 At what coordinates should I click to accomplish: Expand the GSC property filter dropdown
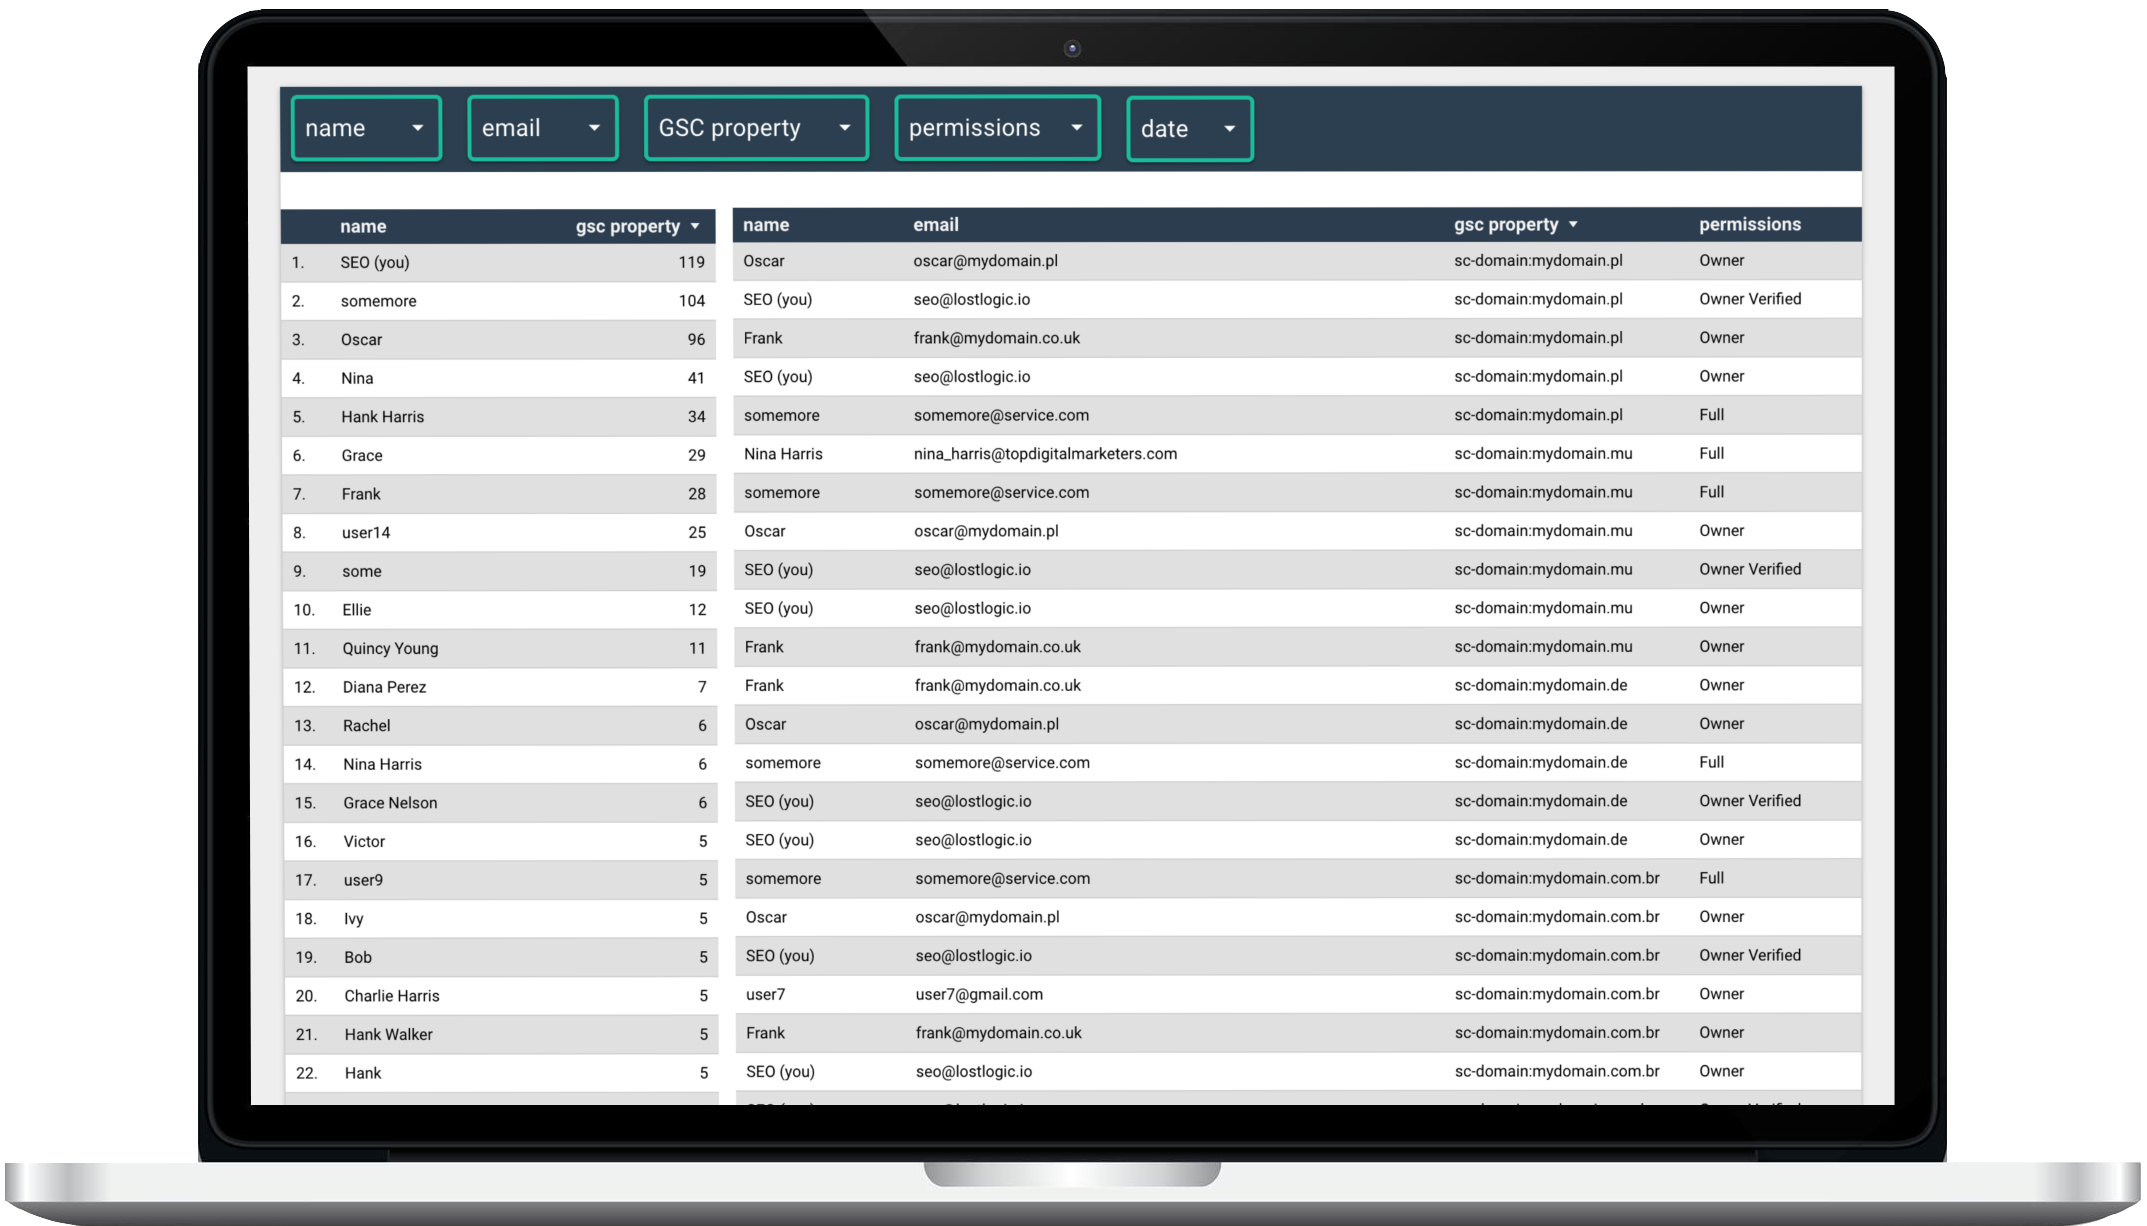pyautogui.click(x=756, y=128)
